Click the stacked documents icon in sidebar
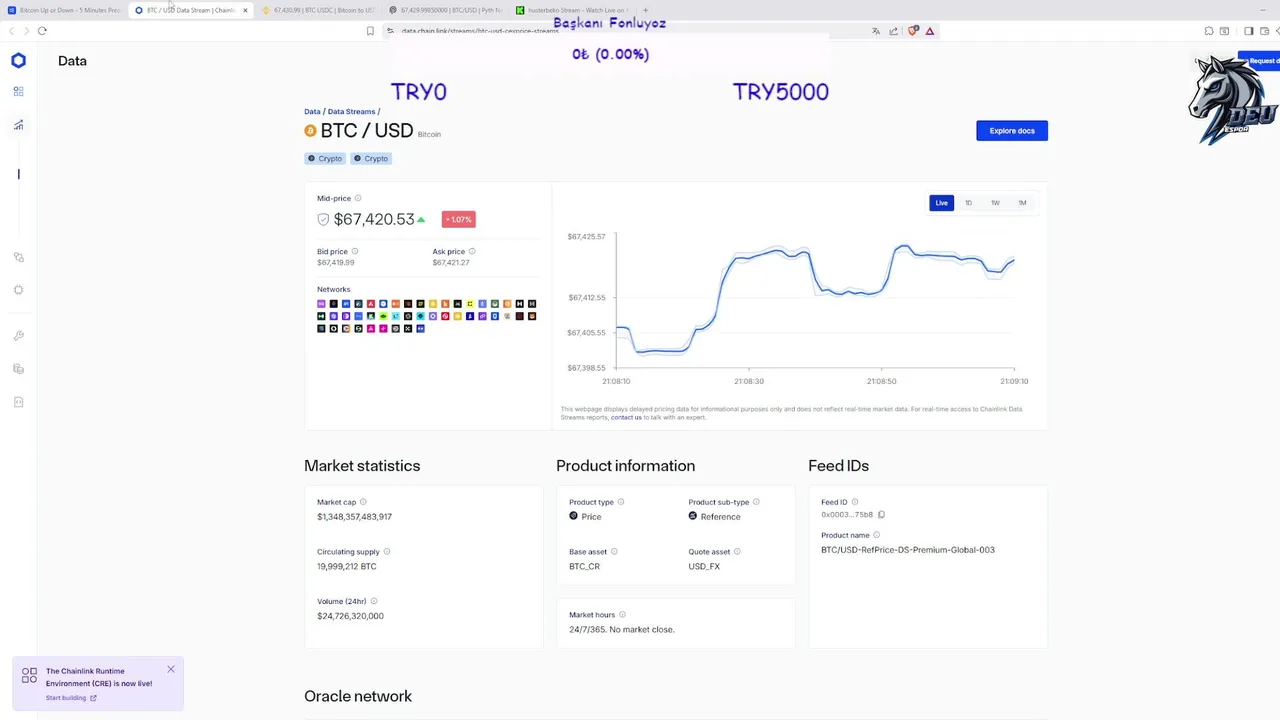The width and height of the screenshot is (1280, 720). coord(18,369)
